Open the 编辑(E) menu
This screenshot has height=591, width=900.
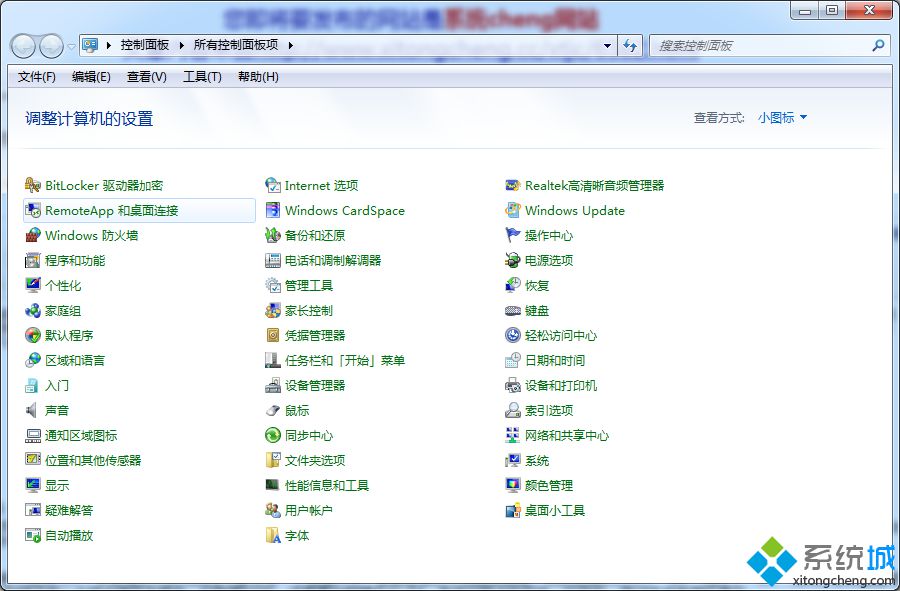tap(91, 77)
